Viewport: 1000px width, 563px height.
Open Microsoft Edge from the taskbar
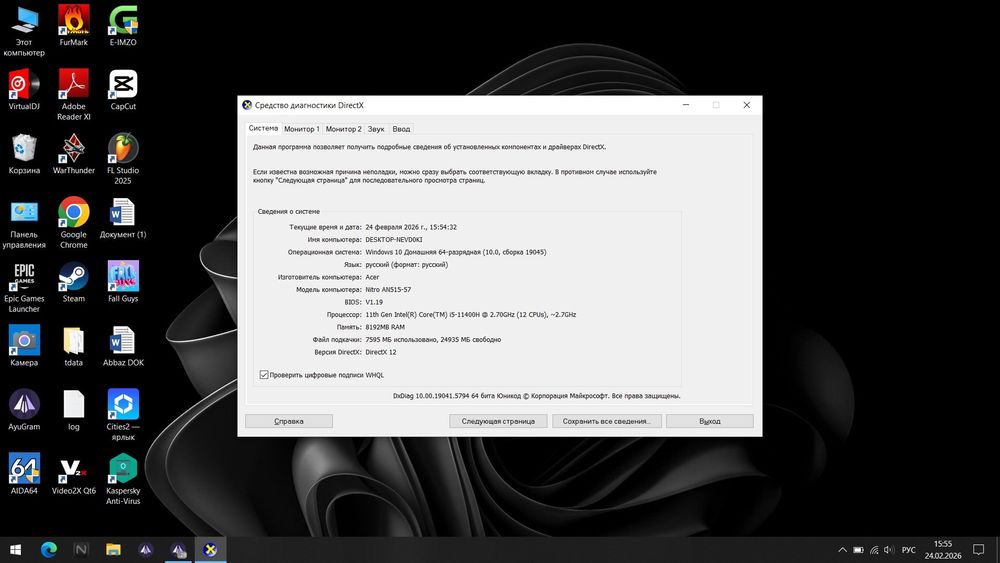(48, 550)
